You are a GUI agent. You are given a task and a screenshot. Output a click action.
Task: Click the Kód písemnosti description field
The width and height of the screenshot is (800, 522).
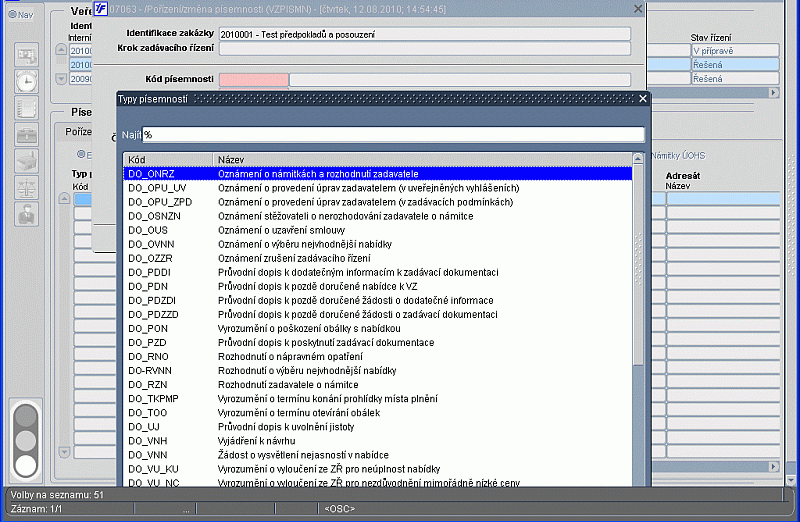point(460,80)
